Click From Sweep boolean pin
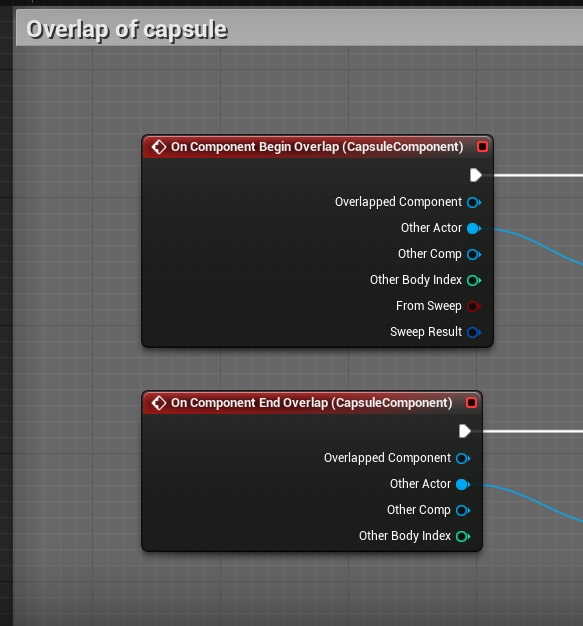 tap(474, 306)
